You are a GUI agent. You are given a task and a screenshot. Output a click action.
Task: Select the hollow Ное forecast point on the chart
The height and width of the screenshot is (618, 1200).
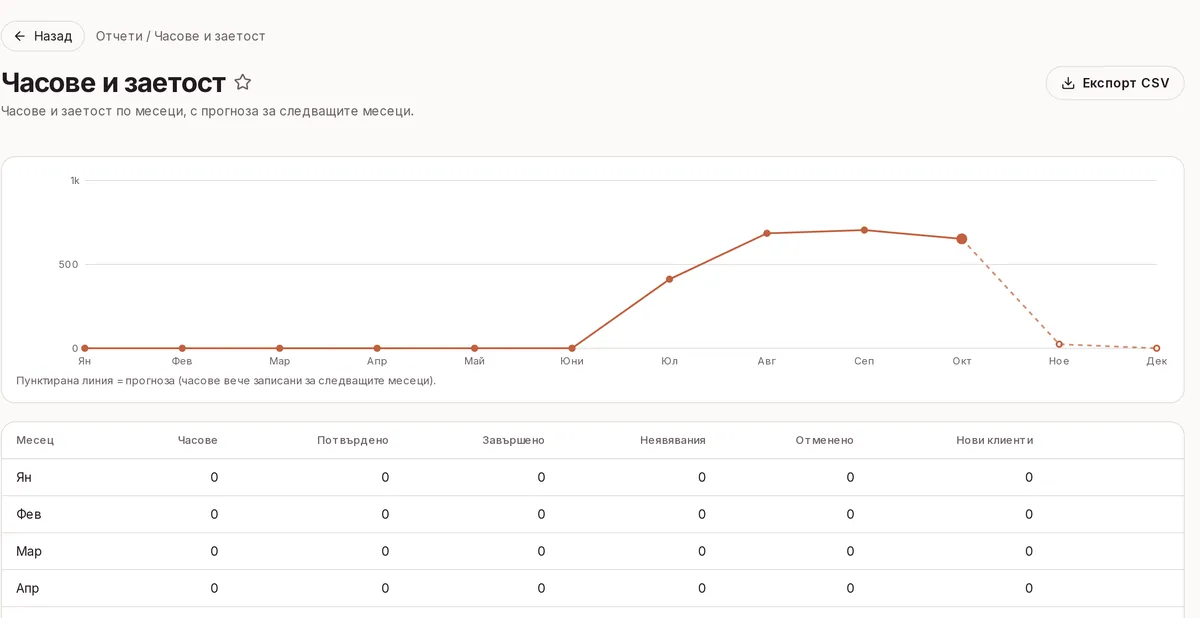coord(1059,344)
